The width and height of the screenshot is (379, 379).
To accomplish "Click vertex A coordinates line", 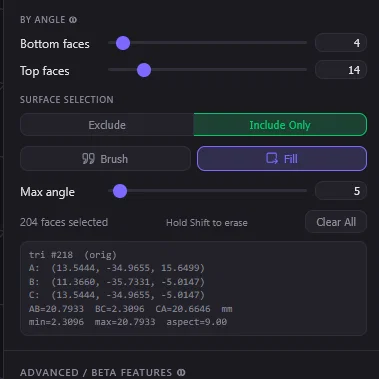I will click(x=117, y=268).
